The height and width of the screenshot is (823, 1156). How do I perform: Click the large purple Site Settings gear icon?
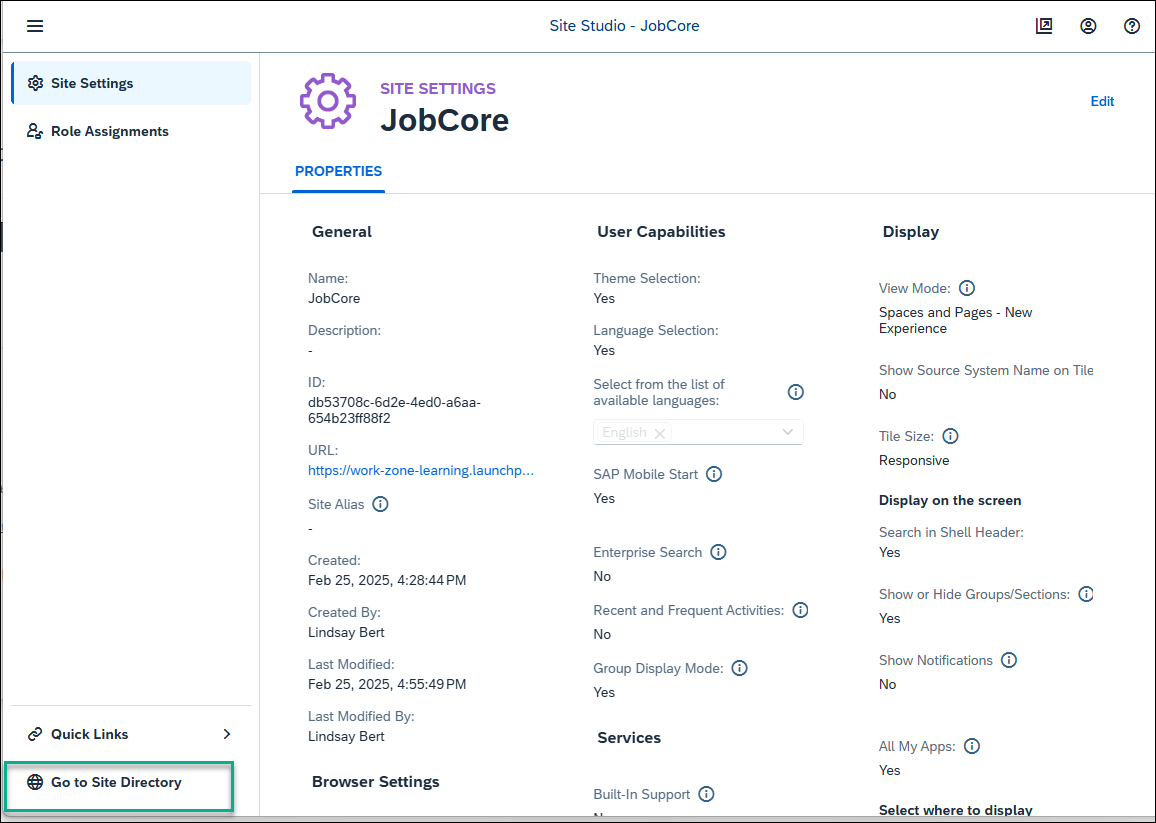click(328, 101)
